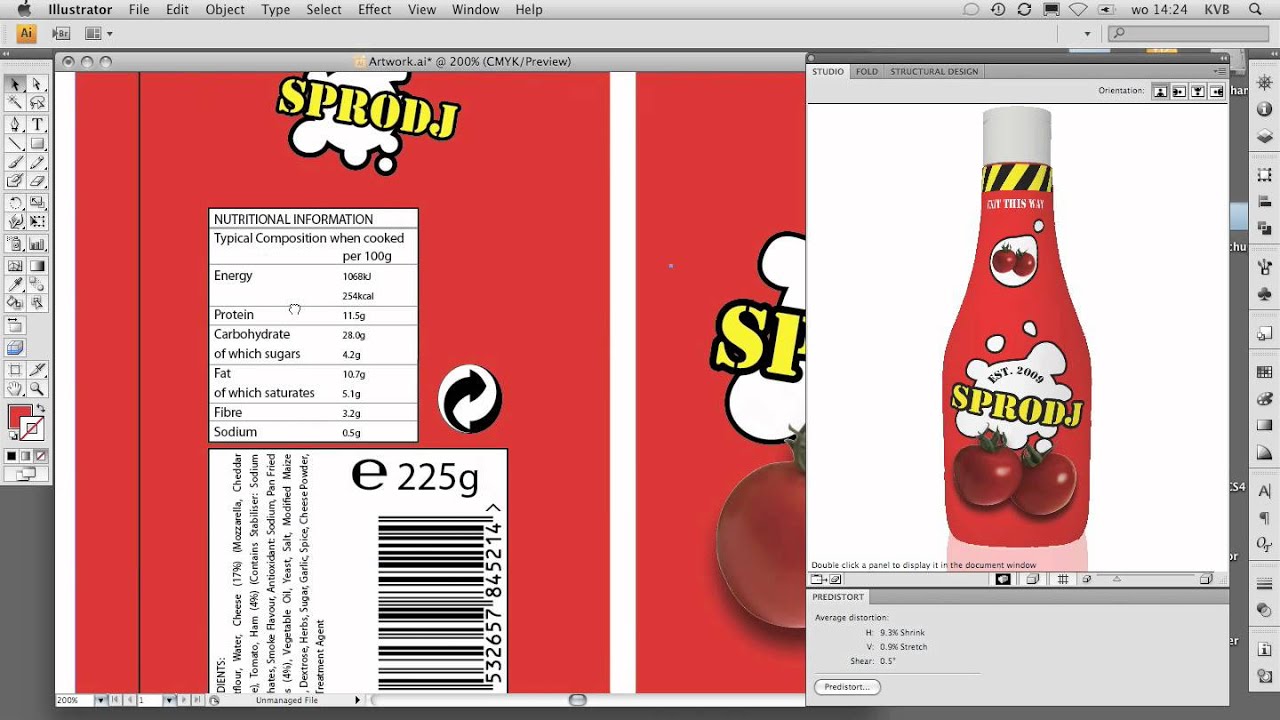Set second orientation option in Studio panel
The image size is (1280, 720).
pyautogui.click(x=1179, y=91)
